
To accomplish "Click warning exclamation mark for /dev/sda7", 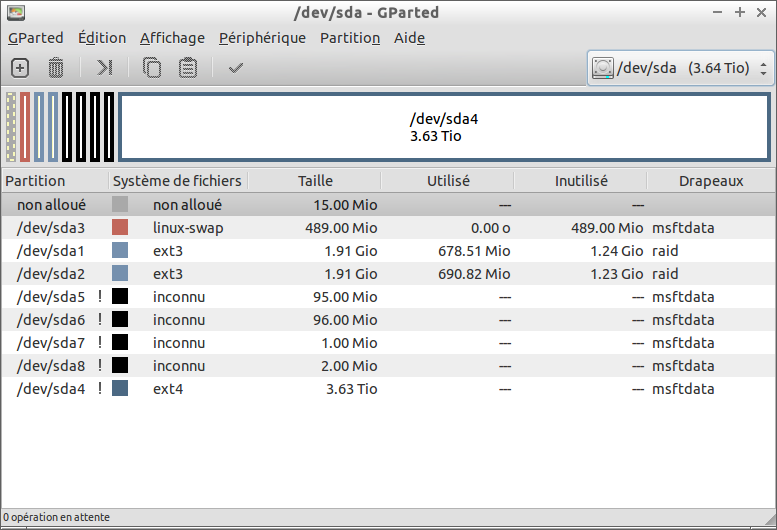I will click(x=100, y=342).
